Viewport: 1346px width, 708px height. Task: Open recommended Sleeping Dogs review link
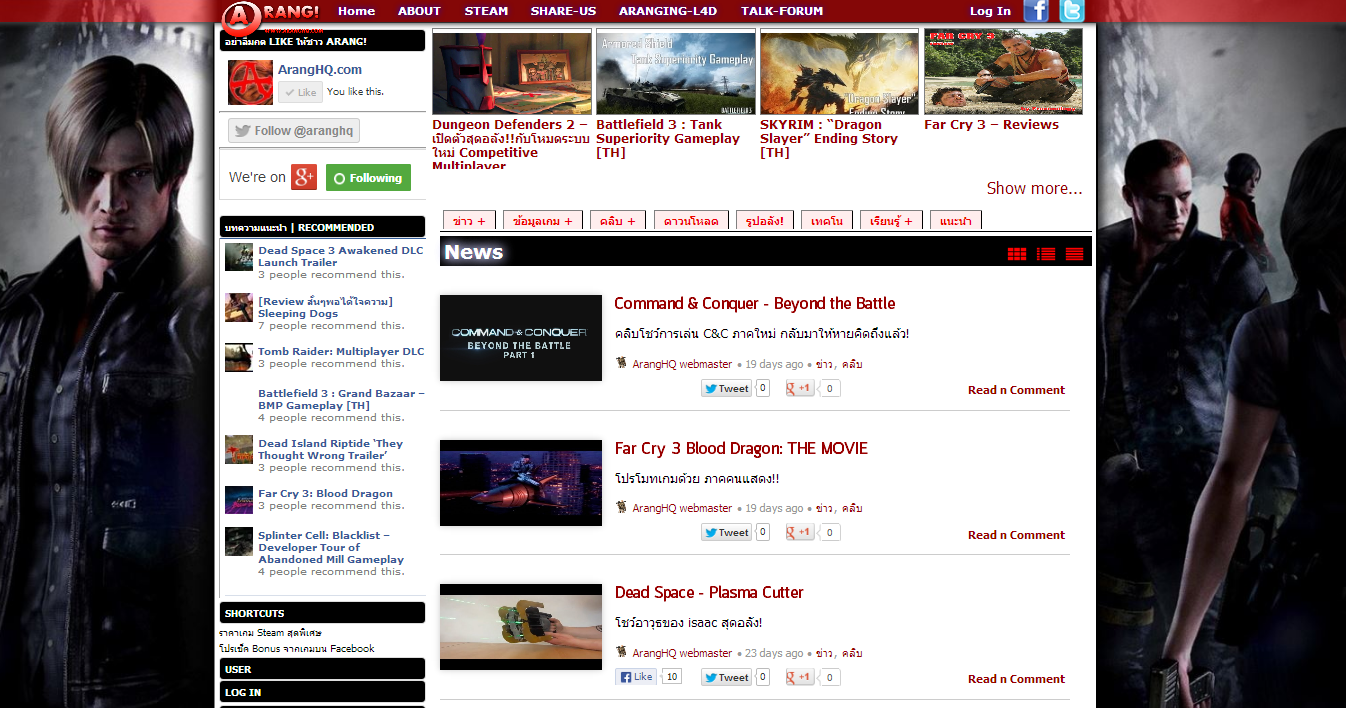[x=325, y=307]
